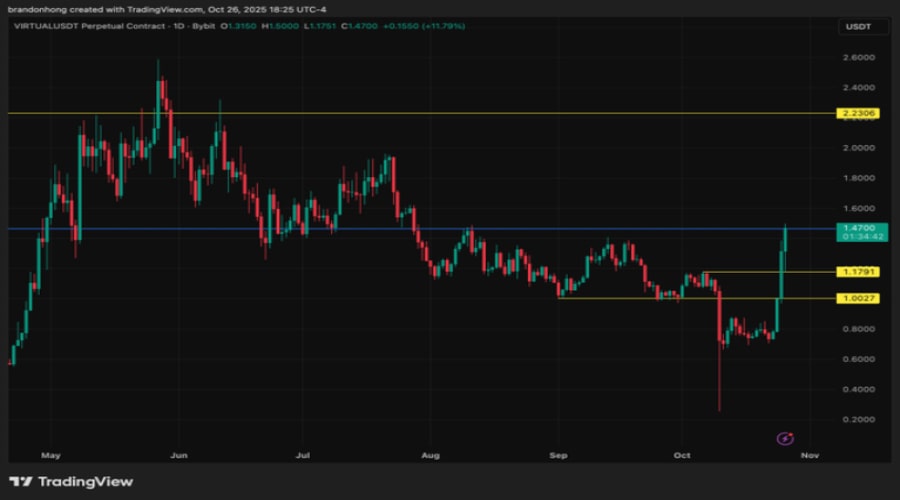Click the Nov label on time axis
The height and width of the screenshot is (500, 900).
click(810, 455)
